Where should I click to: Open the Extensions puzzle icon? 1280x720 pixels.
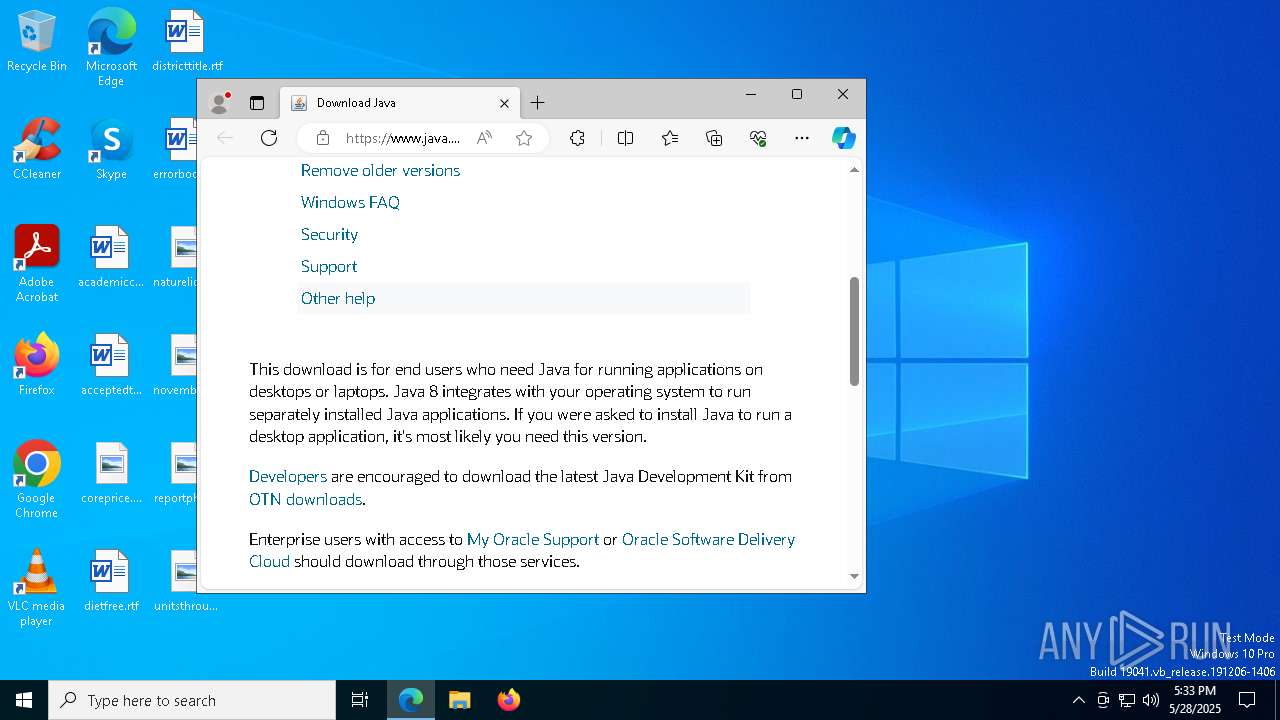(x=577, y=138)
